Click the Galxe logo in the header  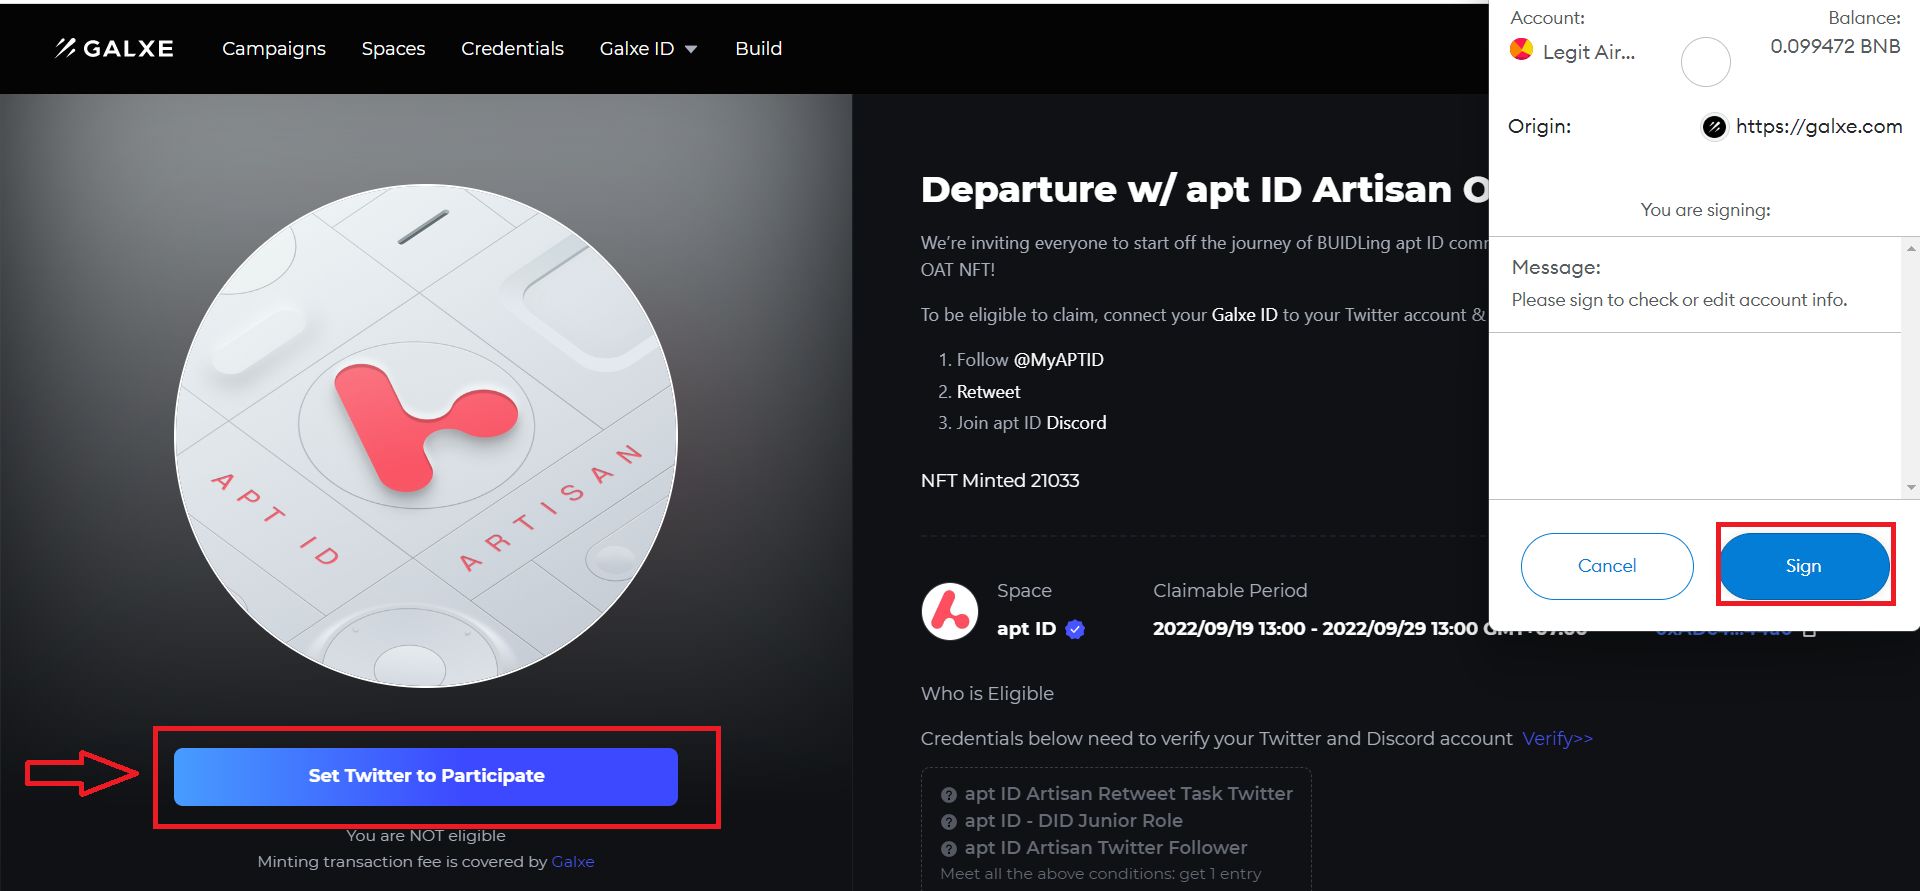pos(114,48)
